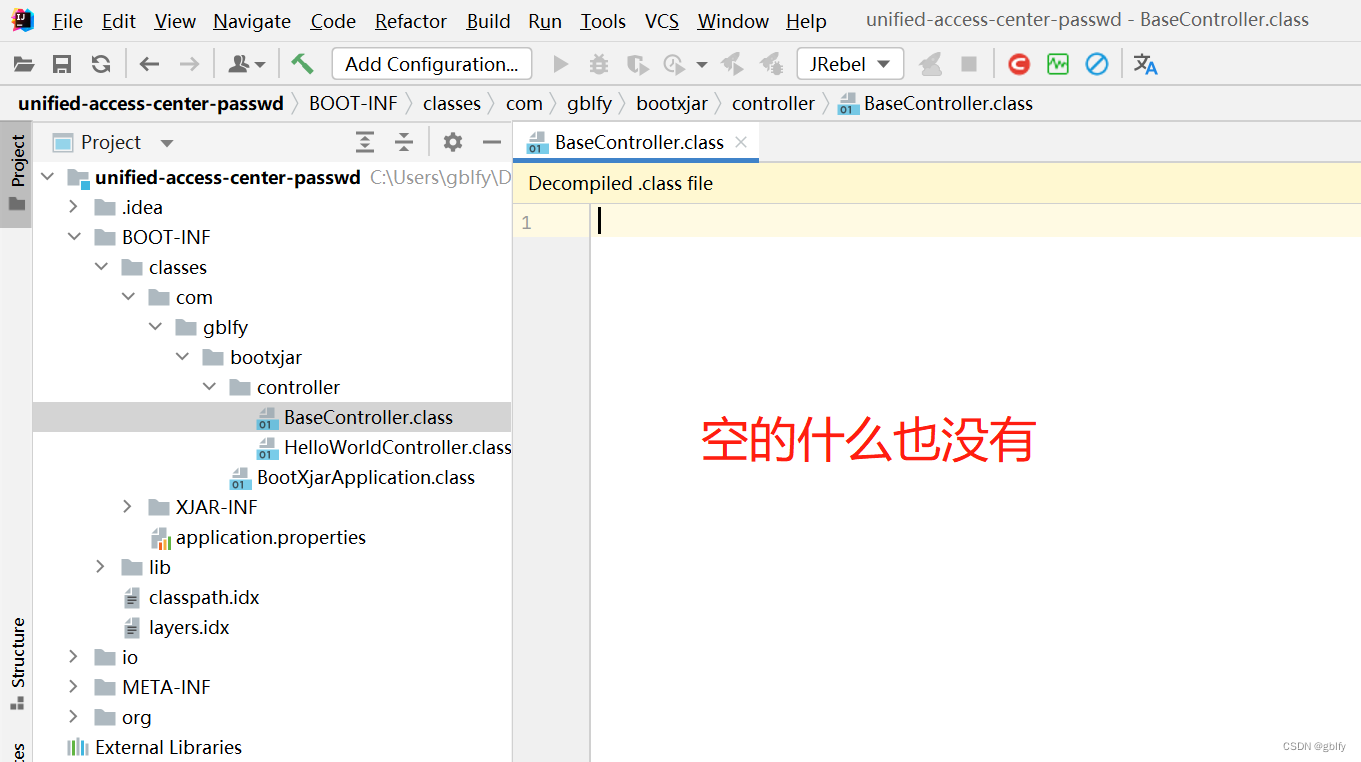Click the 'Decompiled .class file' banner text
1361x762 pixels.
[x=620, y=184]
